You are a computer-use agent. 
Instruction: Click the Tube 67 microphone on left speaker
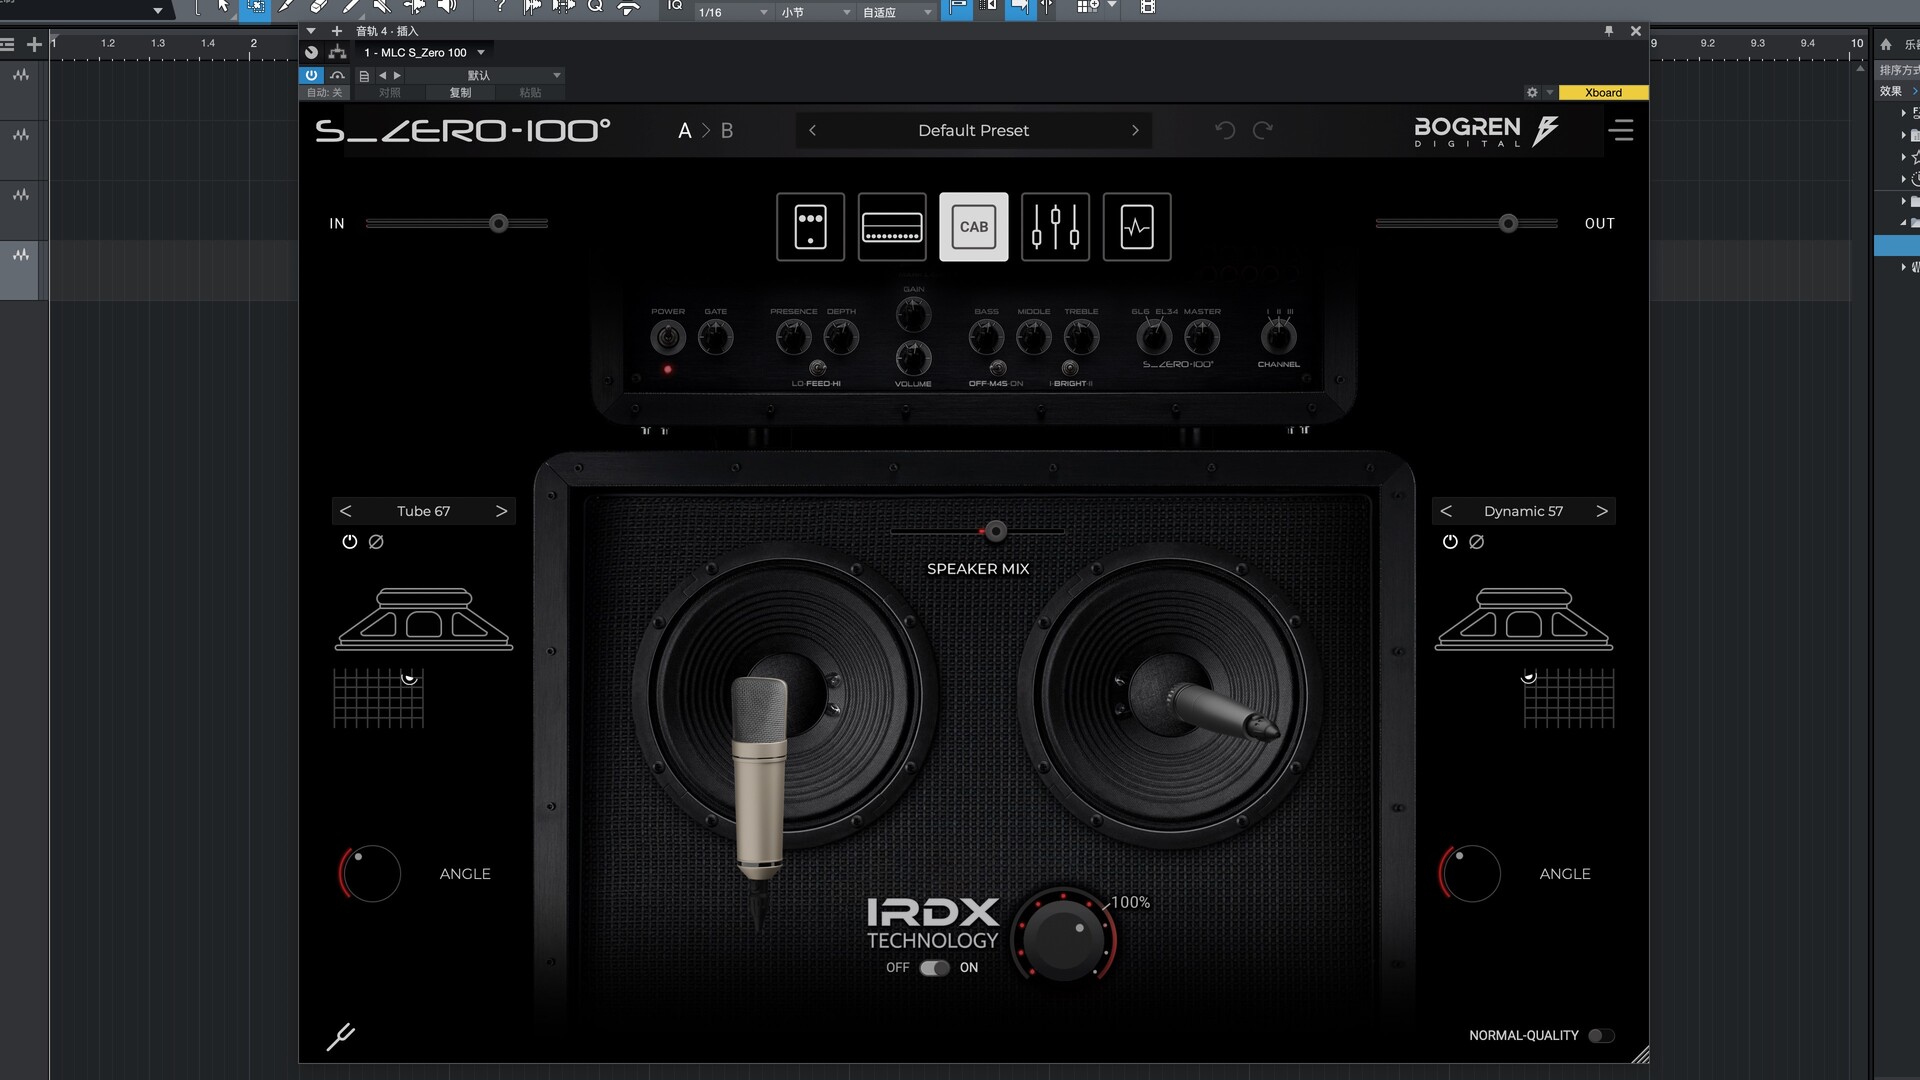click(760, 780)
